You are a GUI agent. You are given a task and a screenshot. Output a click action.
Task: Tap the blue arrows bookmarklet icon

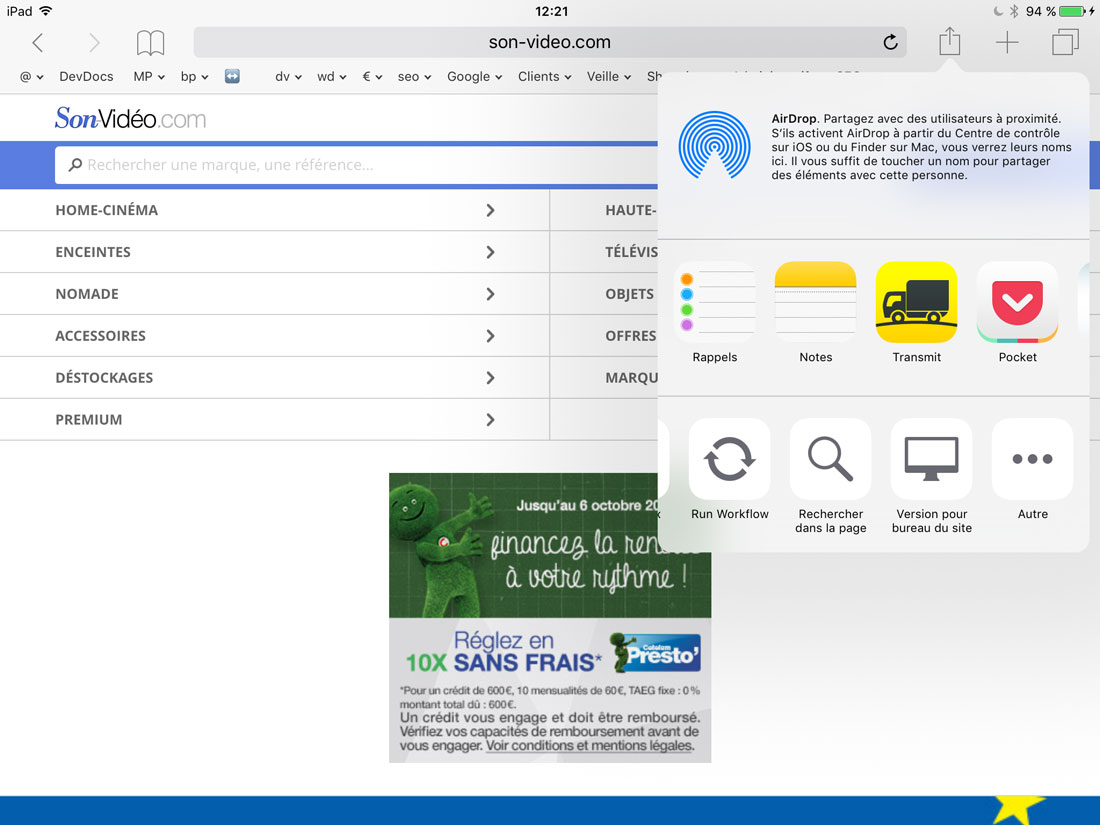[232, 76]
